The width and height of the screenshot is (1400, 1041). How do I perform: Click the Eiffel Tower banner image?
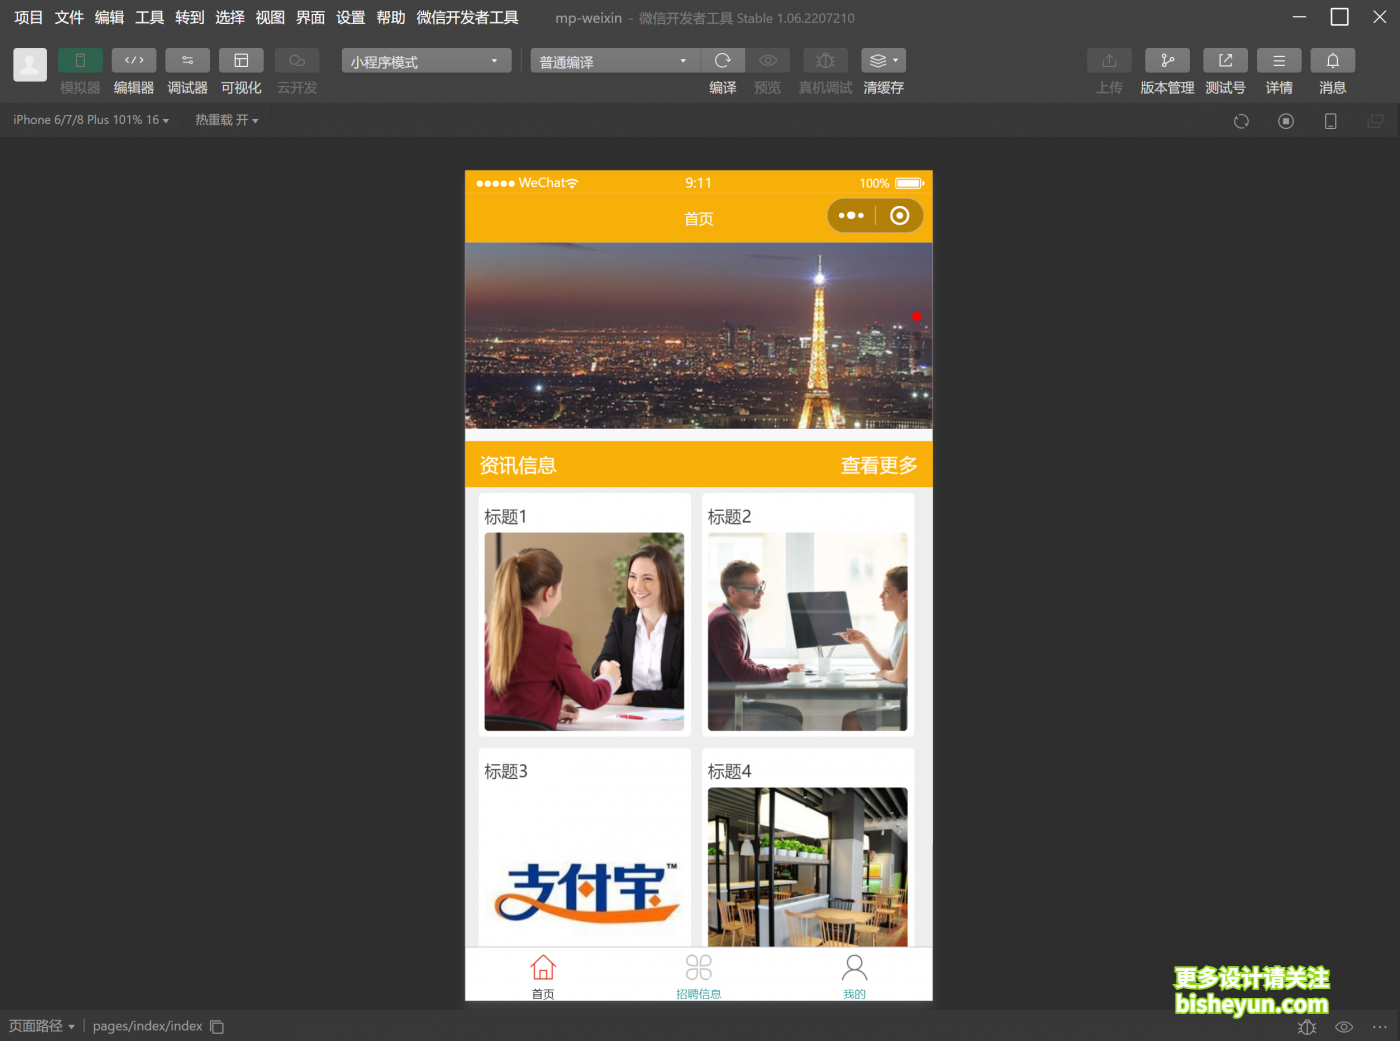(x=699, y=336)
